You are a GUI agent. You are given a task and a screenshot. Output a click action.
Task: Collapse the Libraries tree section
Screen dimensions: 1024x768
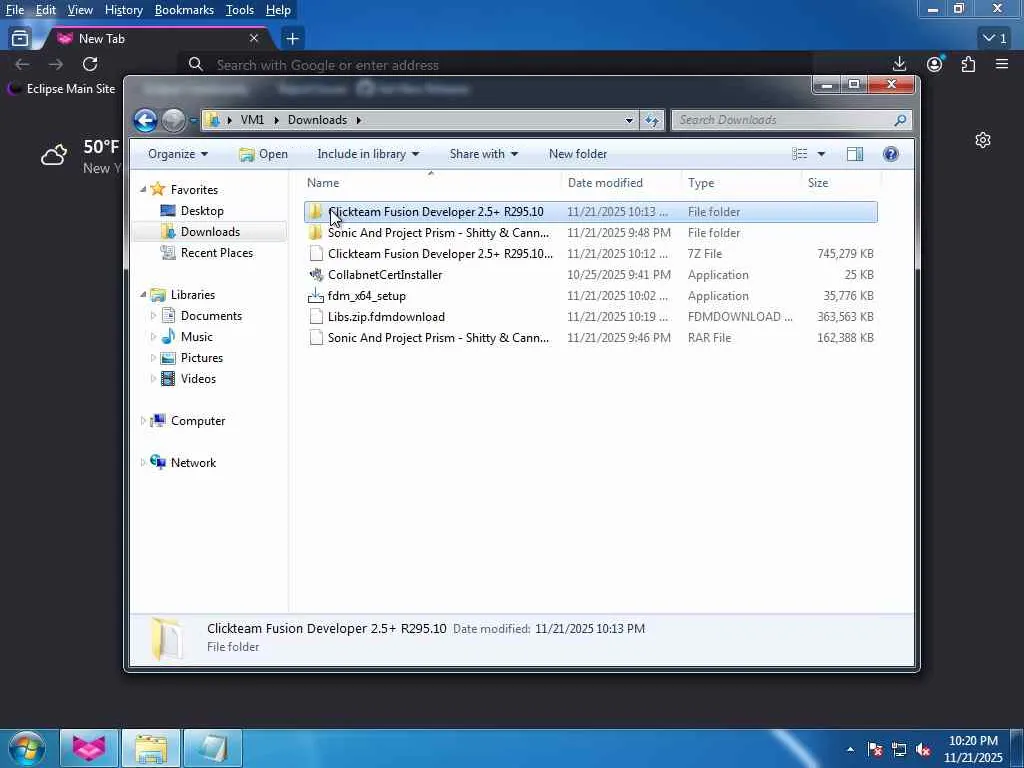point(143,295)
